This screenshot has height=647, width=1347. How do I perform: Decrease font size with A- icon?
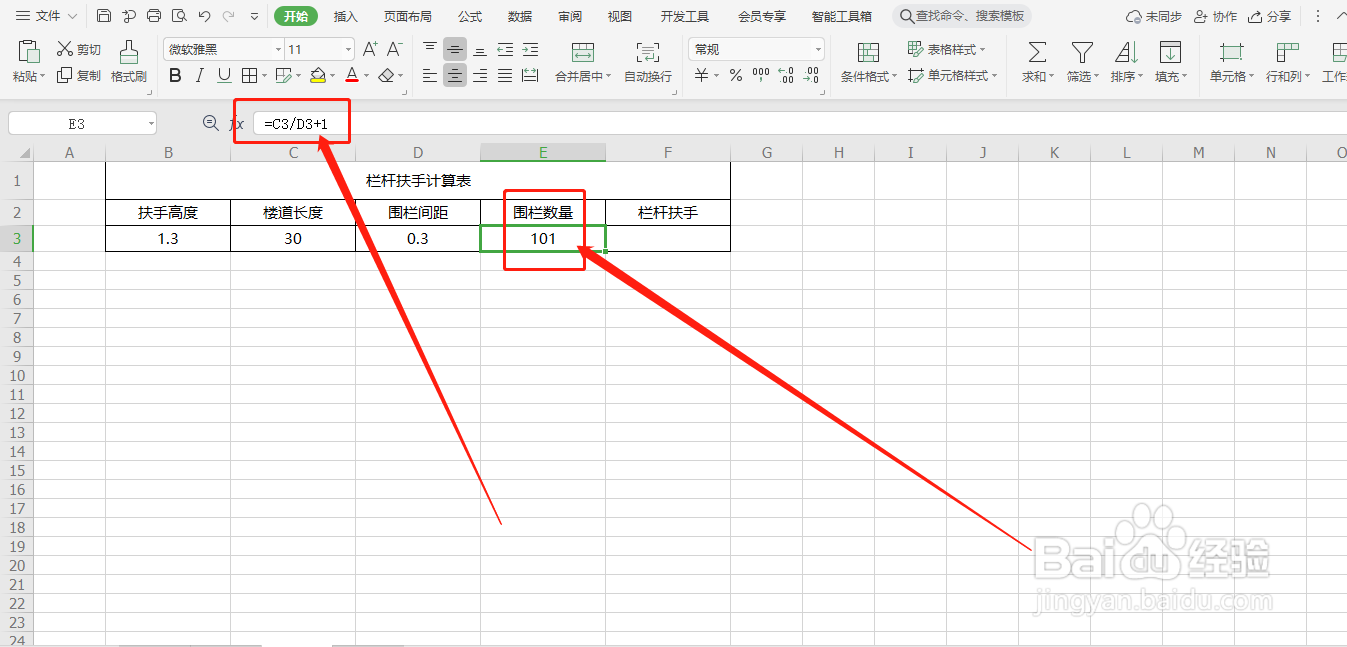[x=395, y=49]
